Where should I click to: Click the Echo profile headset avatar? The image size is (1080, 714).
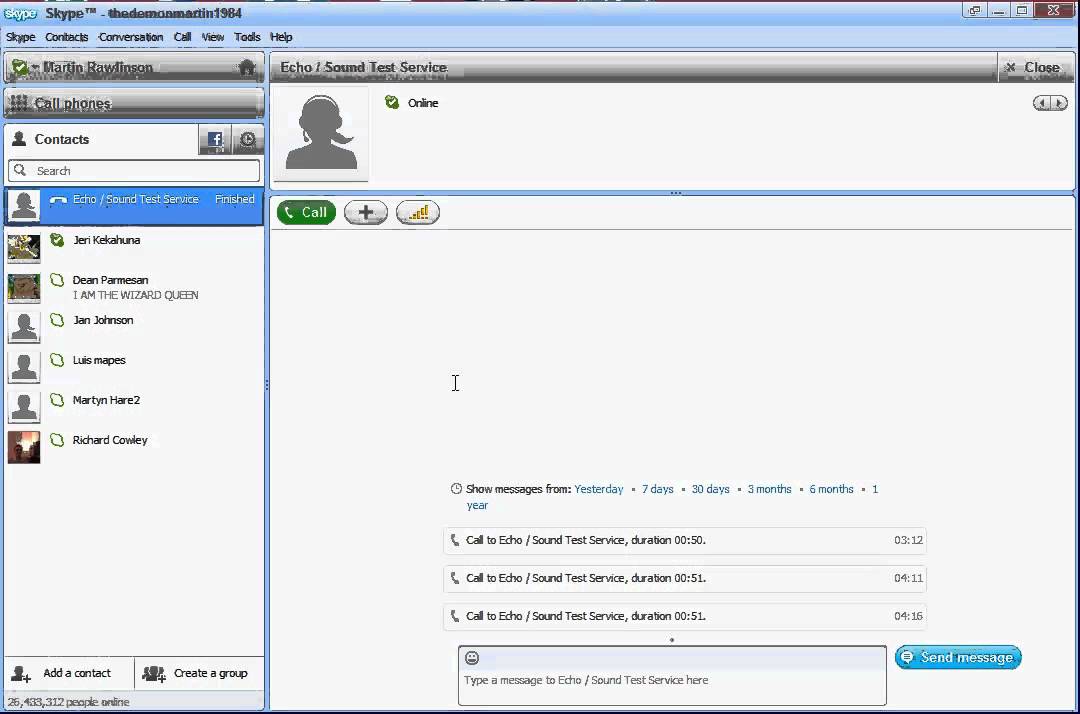pos(321,134)
